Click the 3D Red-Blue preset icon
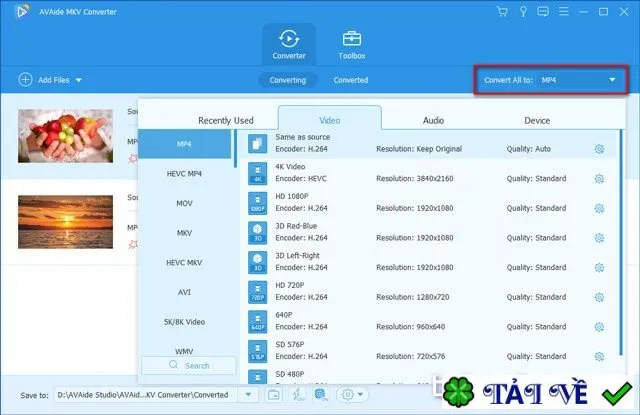 click(x=258, y=233)
